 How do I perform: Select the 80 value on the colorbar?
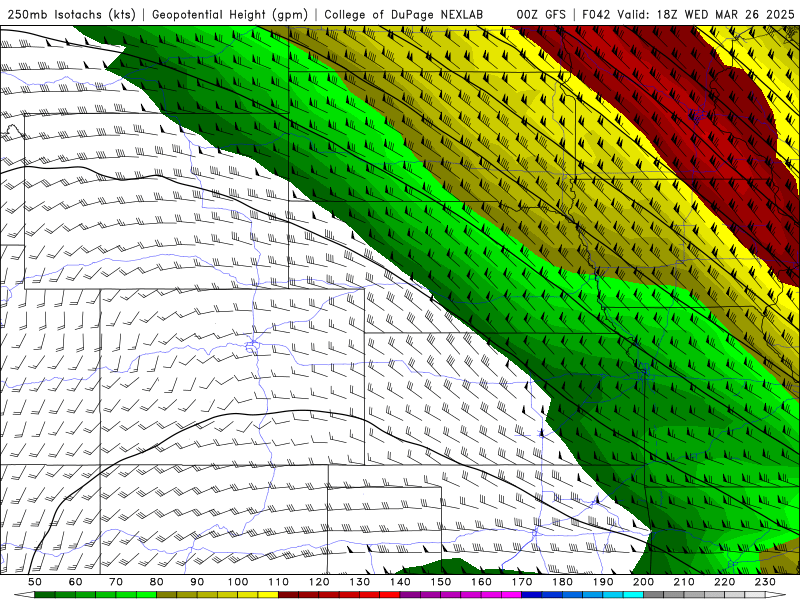pyautogui.click(x=157, y=582)
